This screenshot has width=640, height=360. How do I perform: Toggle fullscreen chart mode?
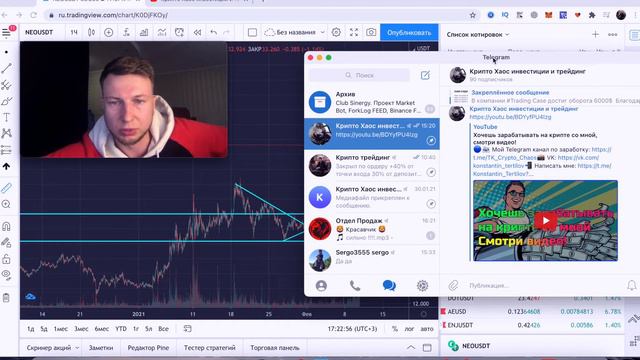(354, 32)
